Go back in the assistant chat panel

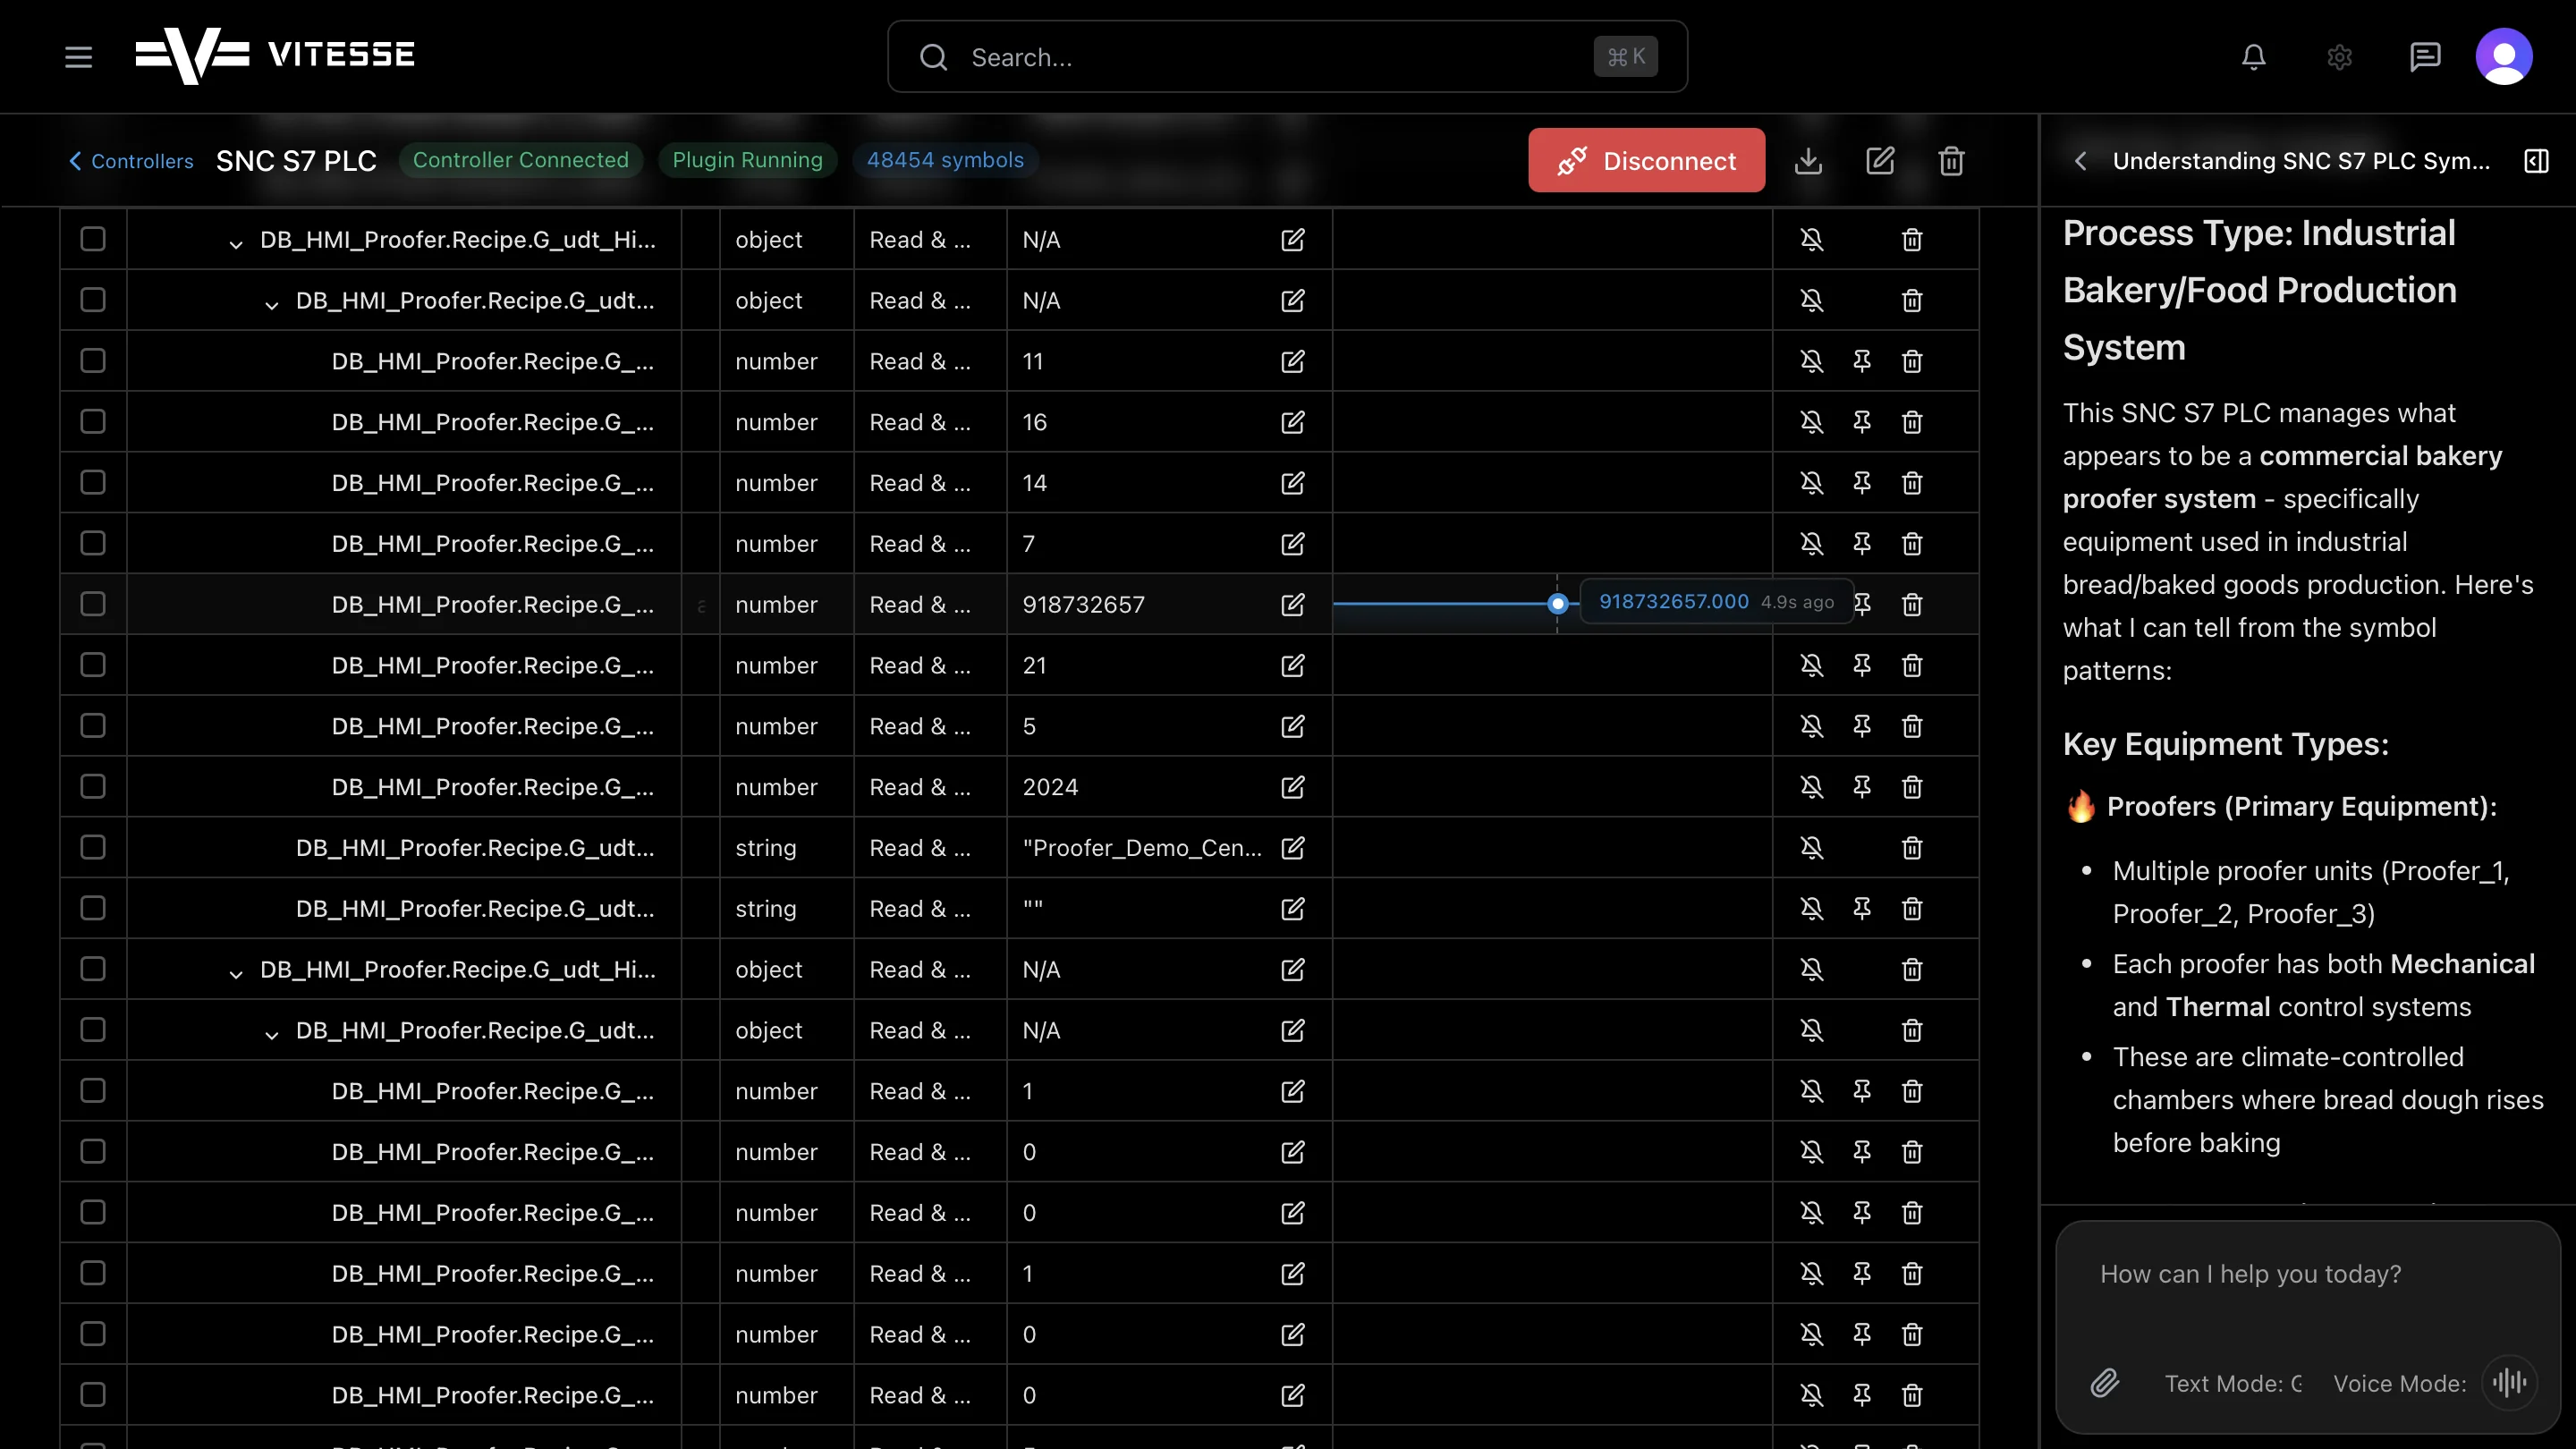coord(2080,161)
